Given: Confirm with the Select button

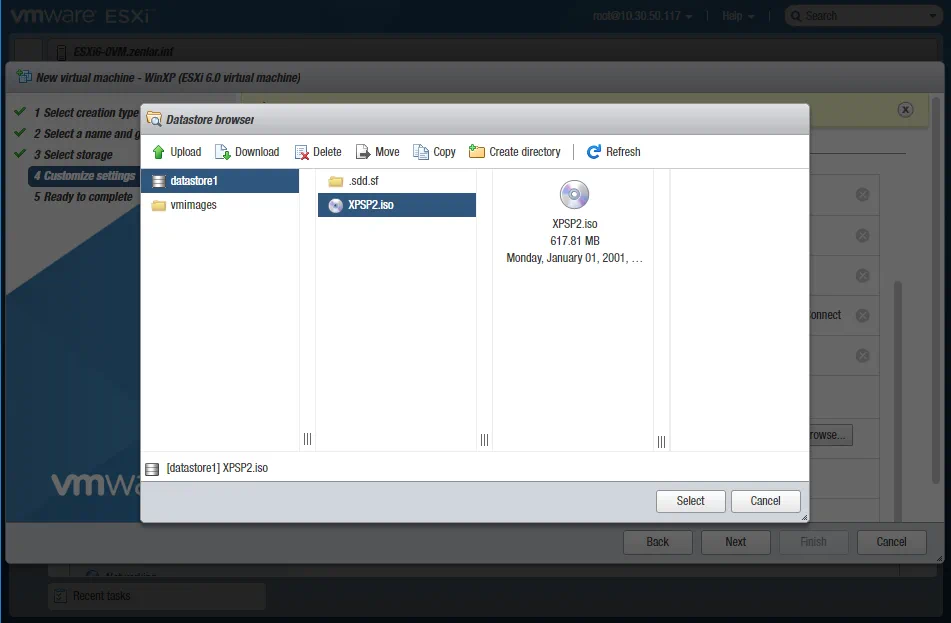Looking at the screenshot, I should 690,501.
